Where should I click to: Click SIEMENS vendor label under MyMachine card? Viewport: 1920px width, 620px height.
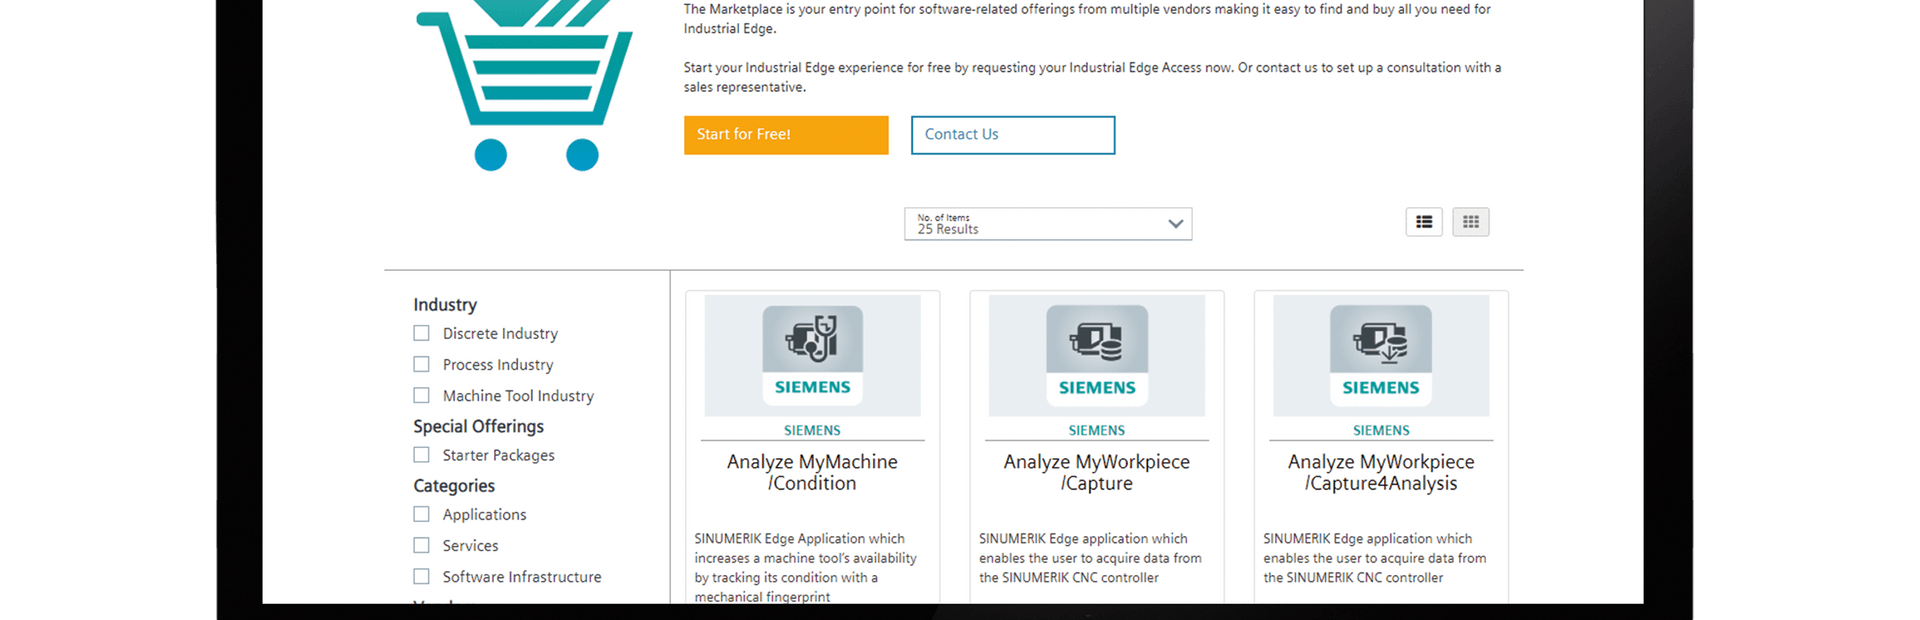tap(812, 430)
